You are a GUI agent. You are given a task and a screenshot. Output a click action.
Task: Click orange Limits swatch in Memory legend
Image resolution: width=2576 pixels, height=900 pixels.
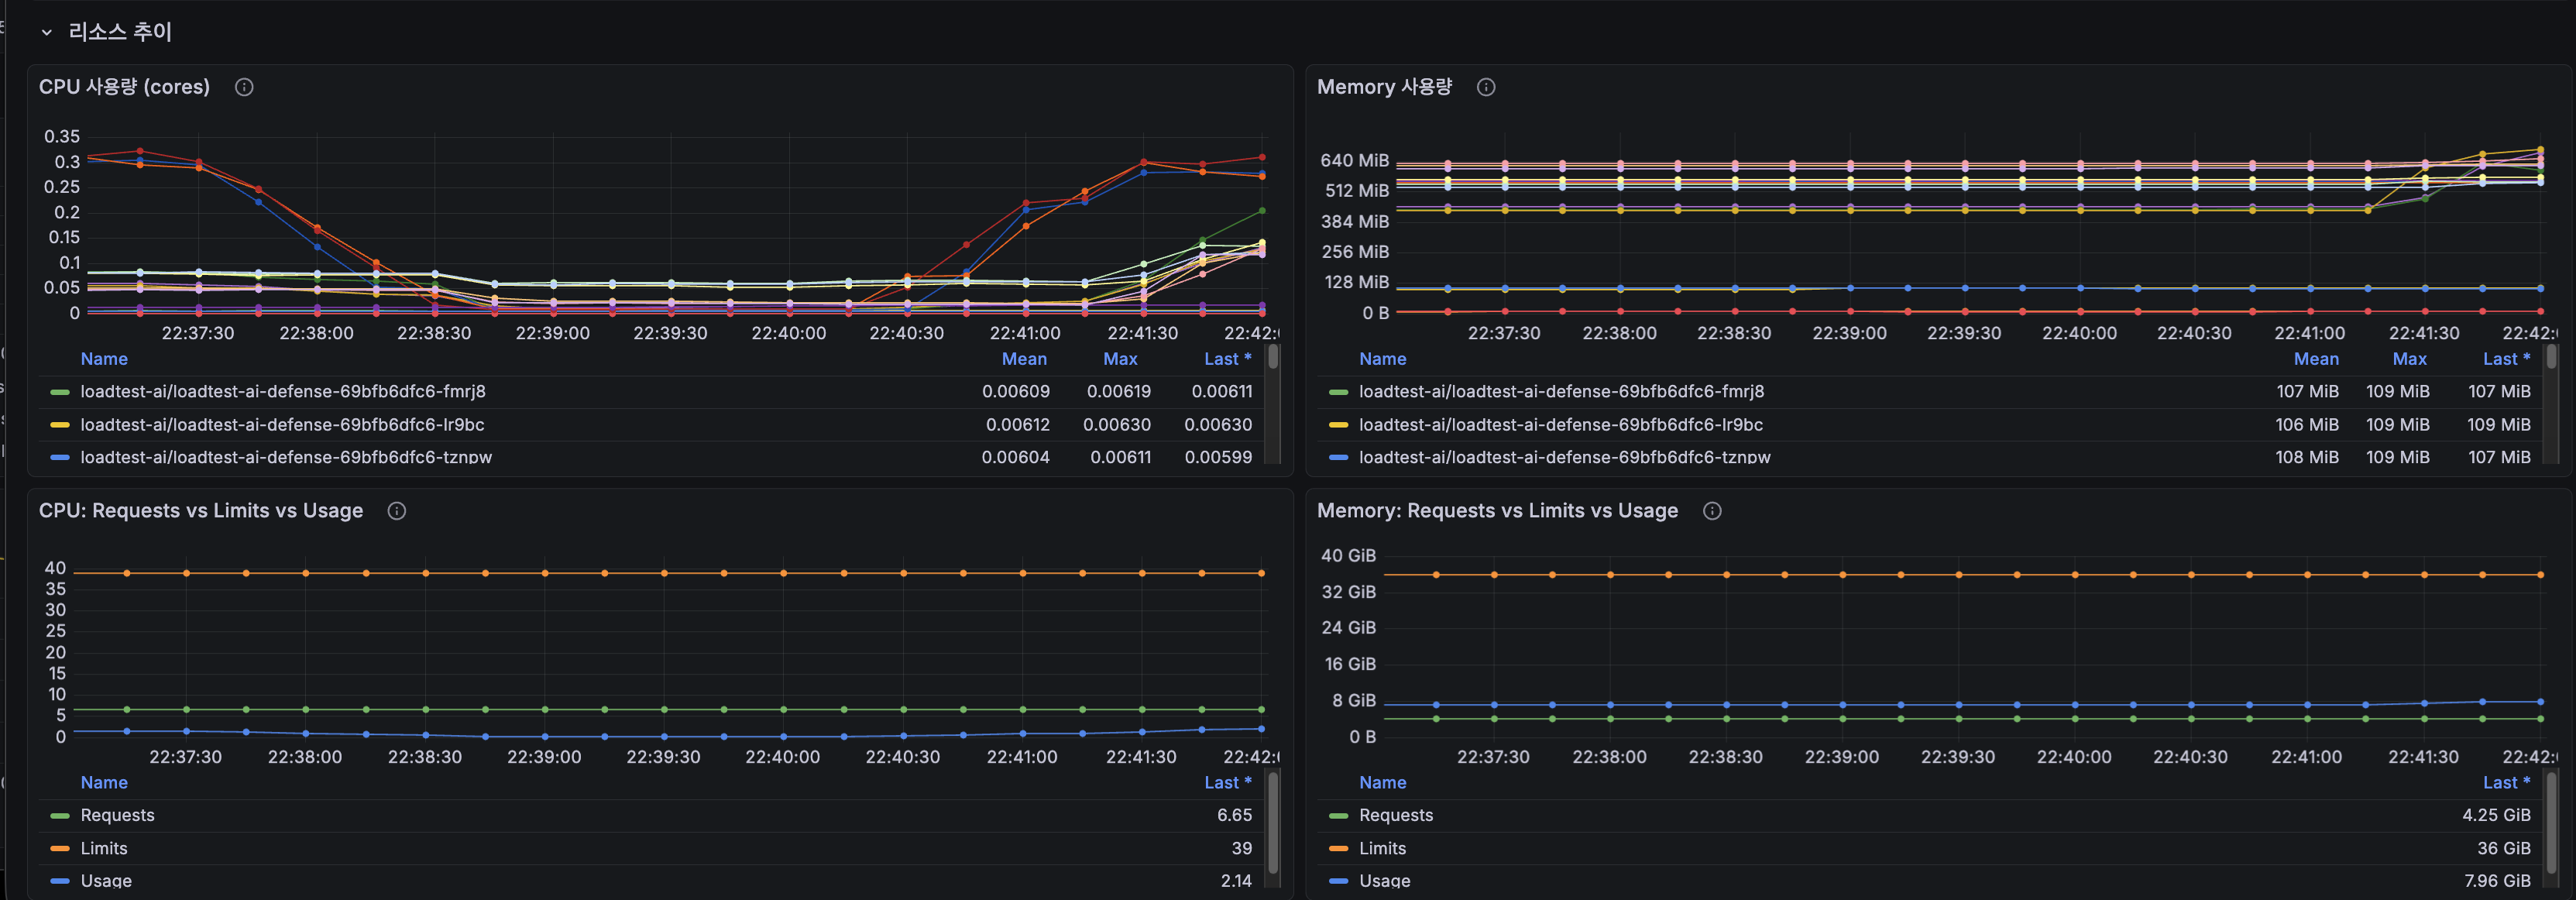[x=1338, y=849]
